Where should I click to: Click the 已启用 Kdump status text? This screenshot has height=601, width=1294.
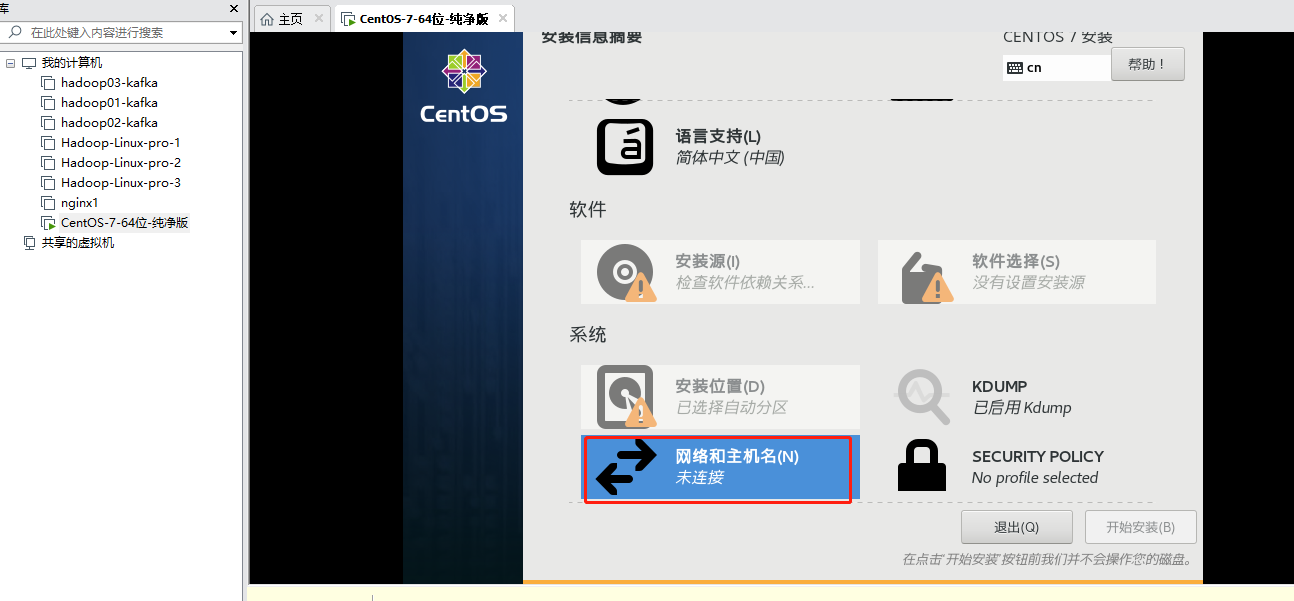(1021, 408)
